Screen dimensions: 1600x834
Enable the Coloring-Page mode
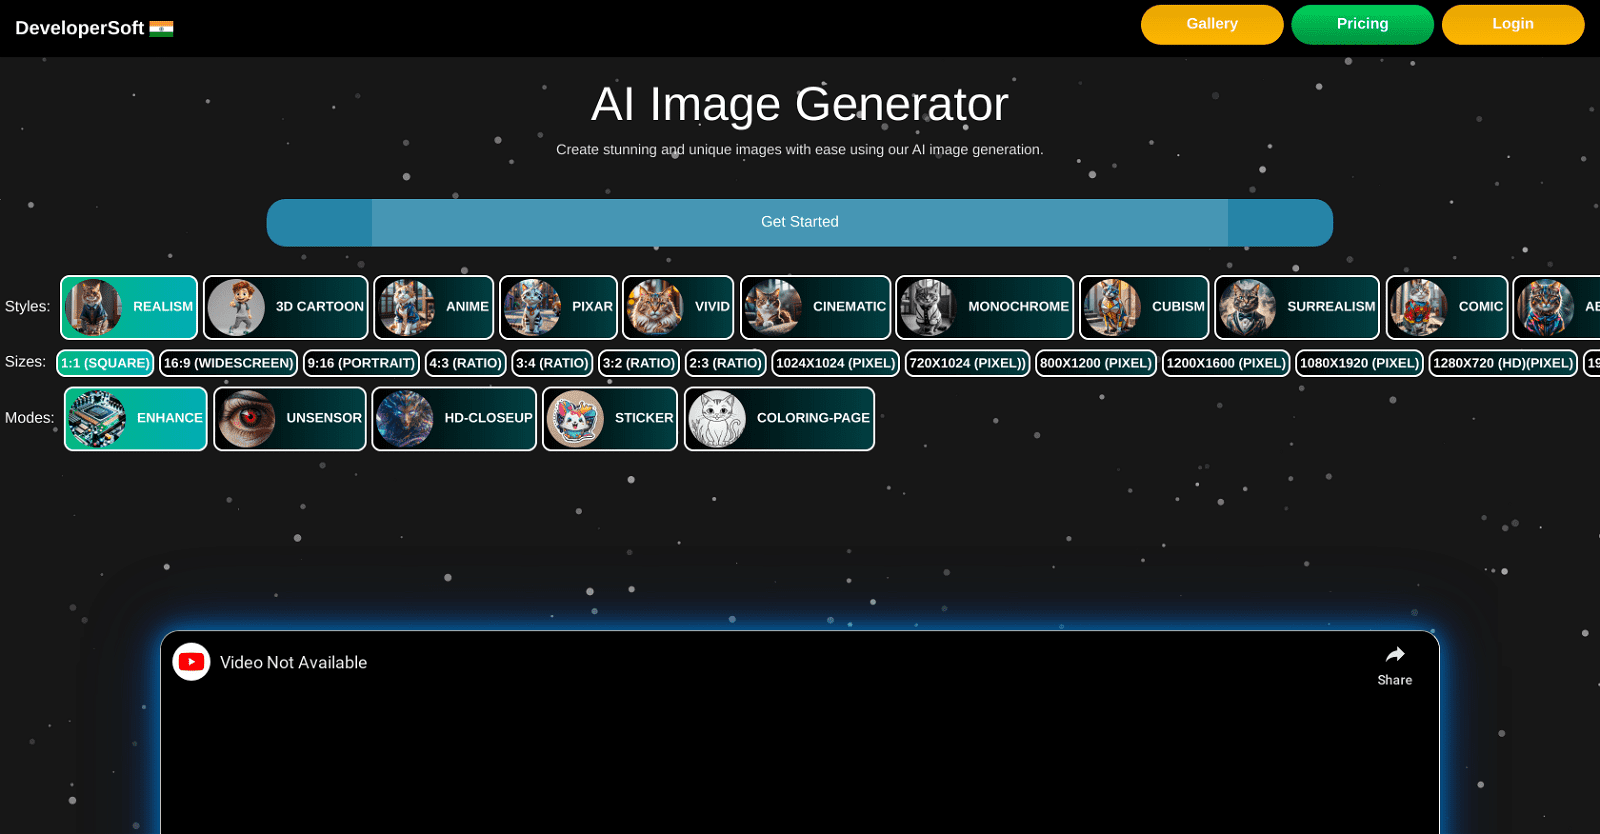pyautogui.click(x=779, y=418)
